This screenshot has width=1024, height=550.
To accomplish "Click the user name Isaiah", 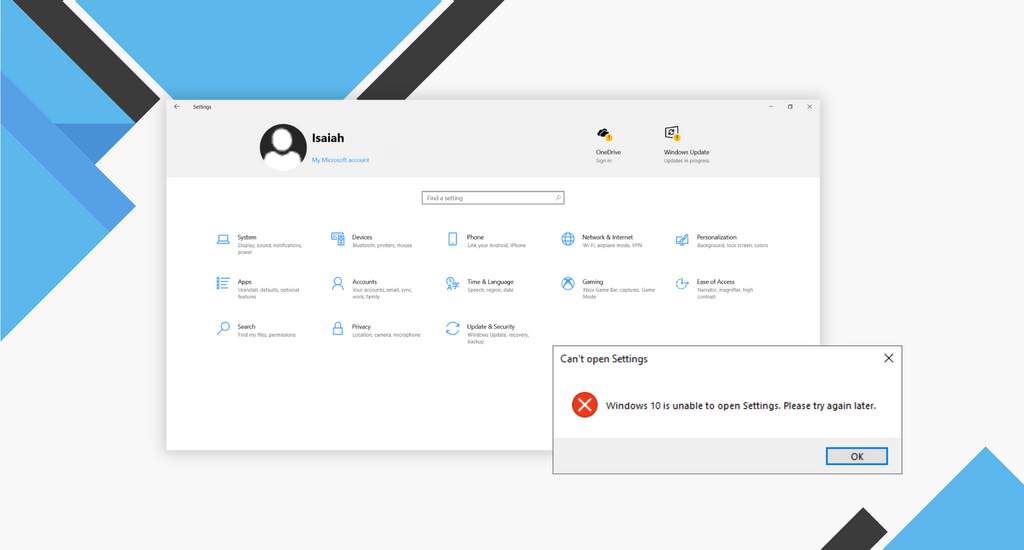I will click(328, 138).
